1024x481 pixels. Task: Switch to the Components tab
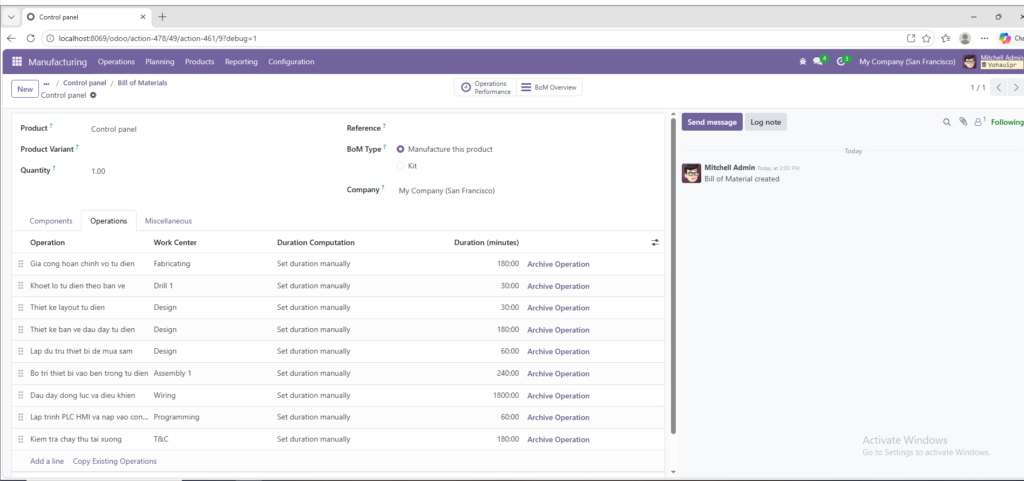[x=51, y=221]
